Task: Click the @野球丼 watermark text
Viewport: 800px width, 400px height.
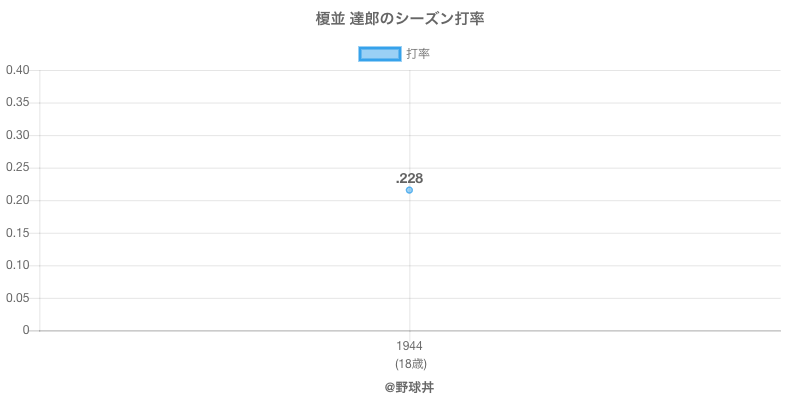Action: coord(409,386)
